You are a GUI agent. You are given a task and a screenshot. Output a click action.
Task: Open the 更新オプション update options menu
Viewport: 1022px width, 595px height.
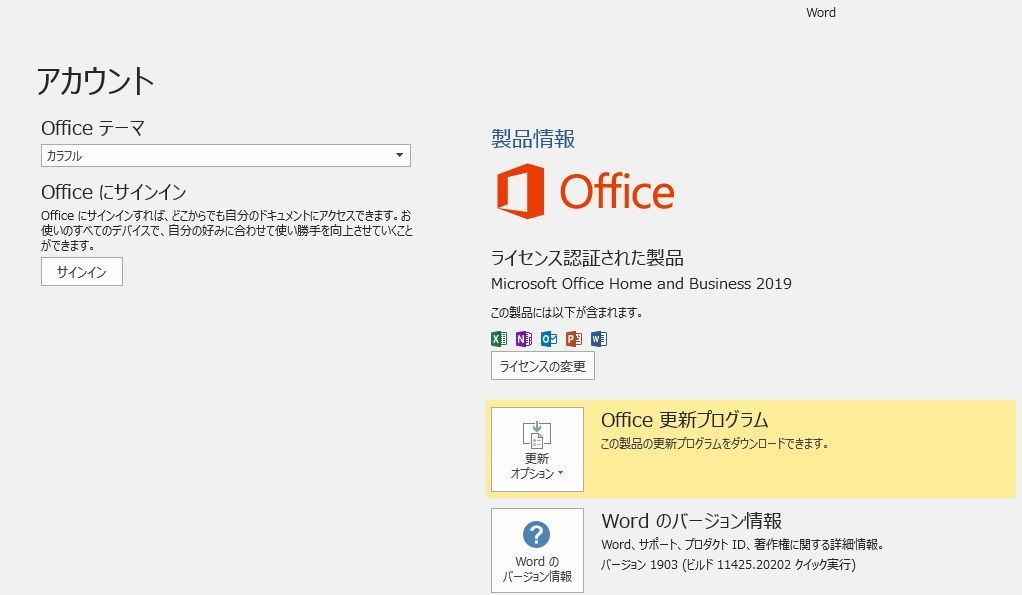click(x=537, y=450)
